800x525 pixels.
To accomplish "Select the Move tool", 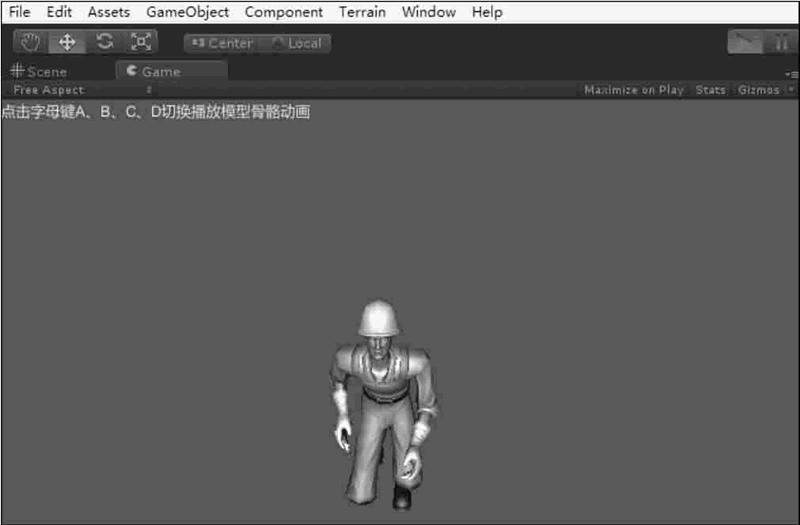I will [x=67, y=43].
